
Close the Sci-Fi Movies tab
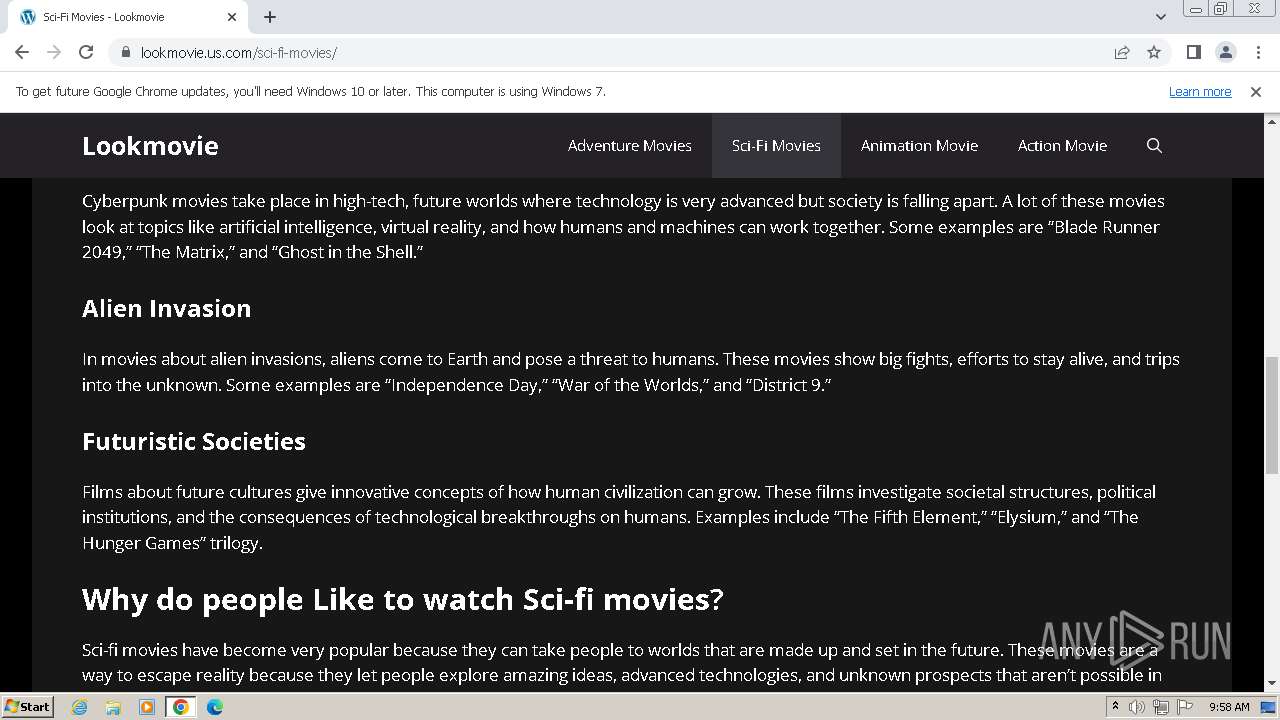(232, 17)
